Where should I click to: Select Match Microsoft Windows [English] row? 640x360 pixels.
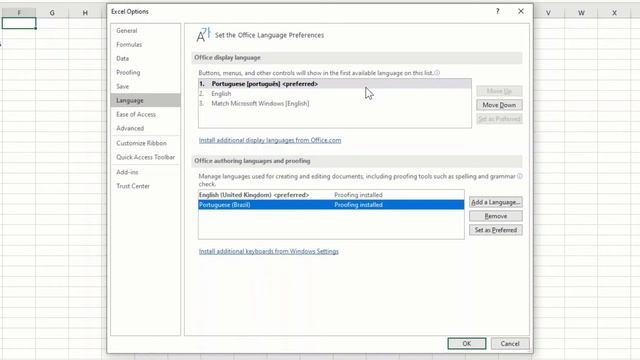point(335,103)
